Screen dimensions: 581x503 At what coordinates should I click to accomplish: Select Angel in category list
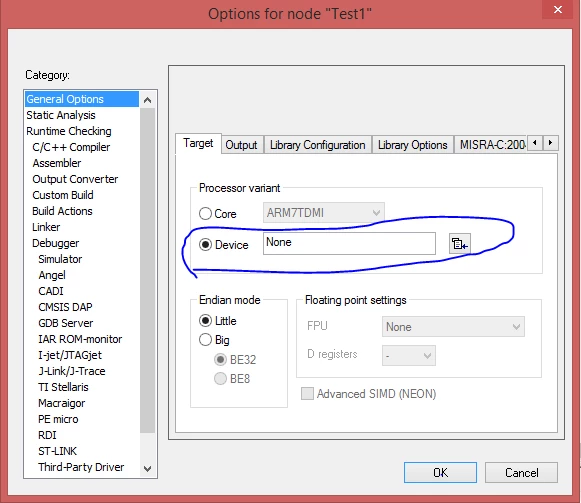(x=52, y=275)
